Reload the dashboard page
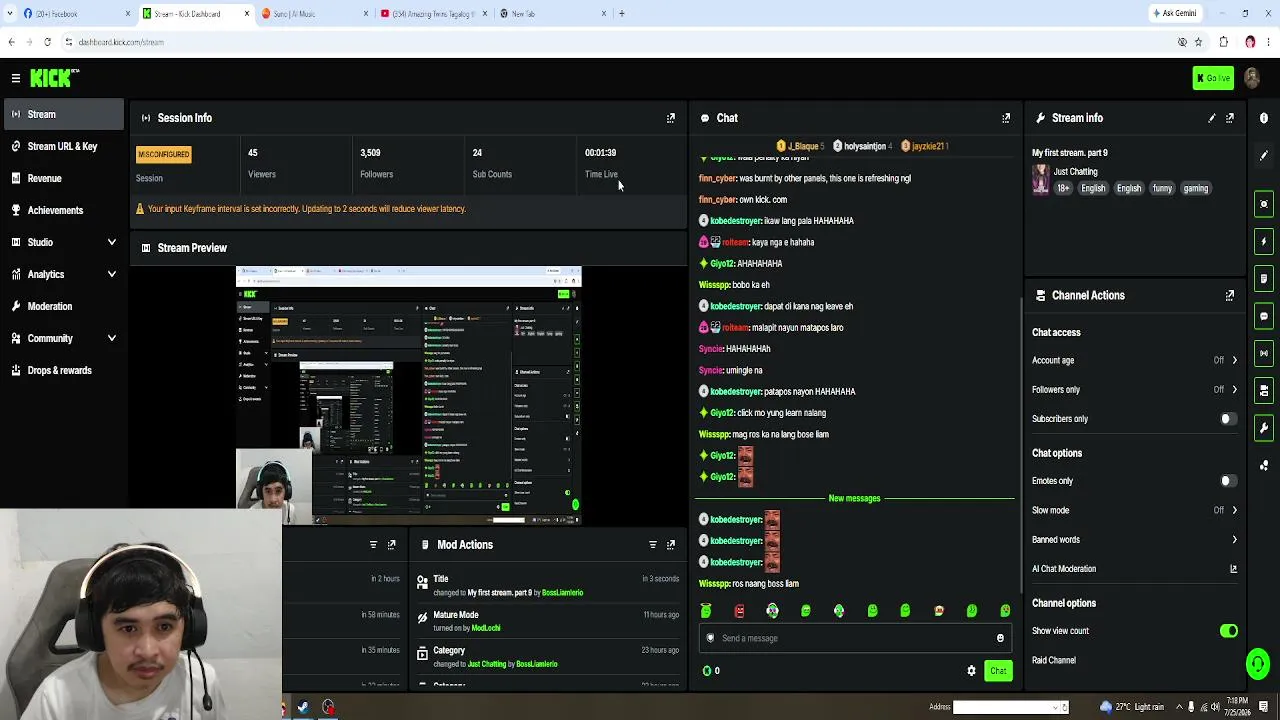This screenshot has height=720, width=1280. [x=47, y=42]
